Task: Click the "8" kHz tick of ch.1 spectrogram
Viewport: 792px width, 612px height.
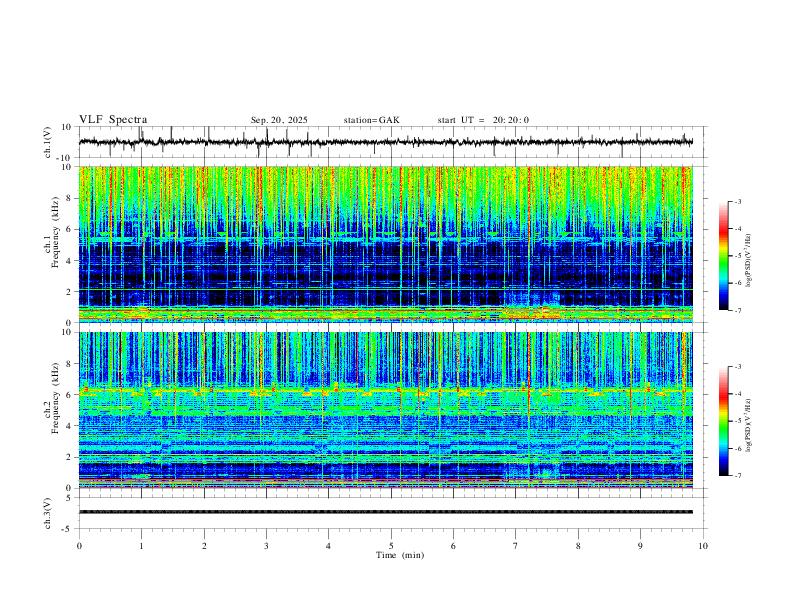Action: pos(70,198)
